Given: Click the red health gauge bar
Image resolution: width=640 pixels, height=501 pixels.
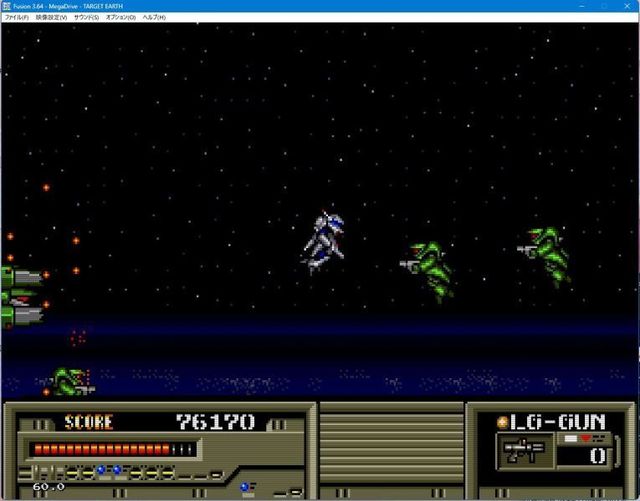Looking at the screenshot, I should point(114,450).
